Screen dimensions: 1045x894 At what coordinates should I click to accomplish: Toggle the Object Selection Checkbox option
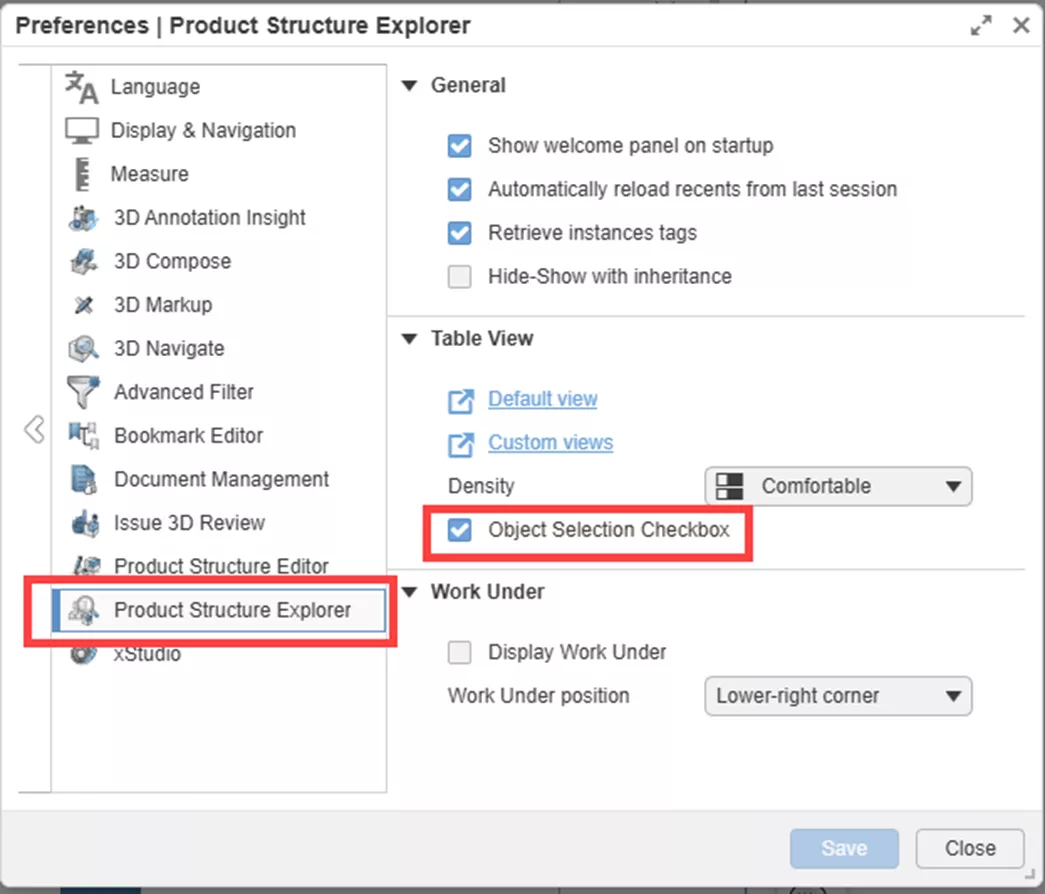[x=460, y=530]
